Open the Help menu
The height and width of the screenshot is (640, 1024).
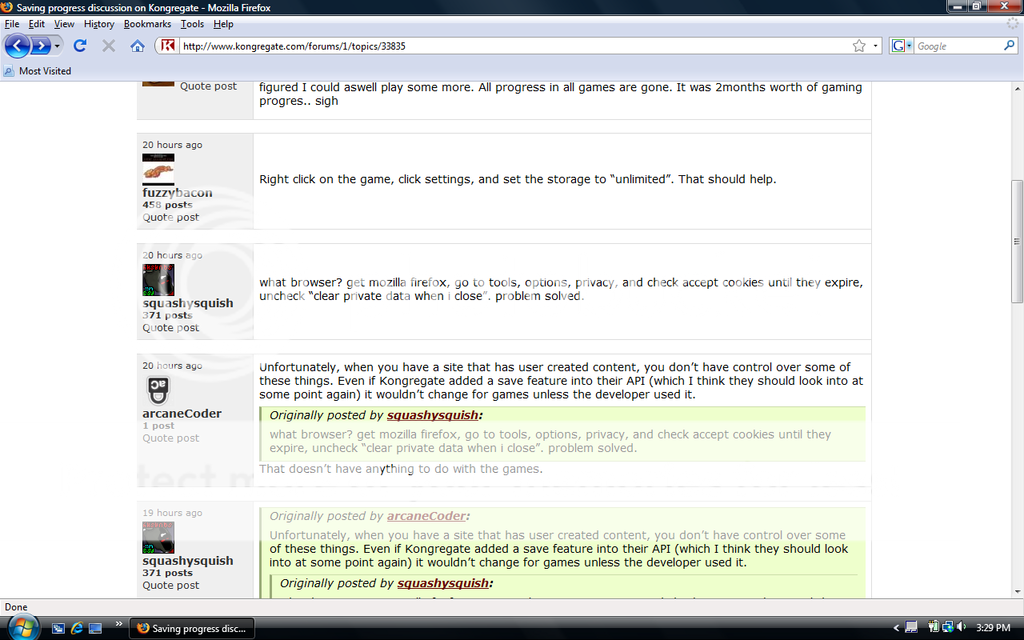coord(223,24)
